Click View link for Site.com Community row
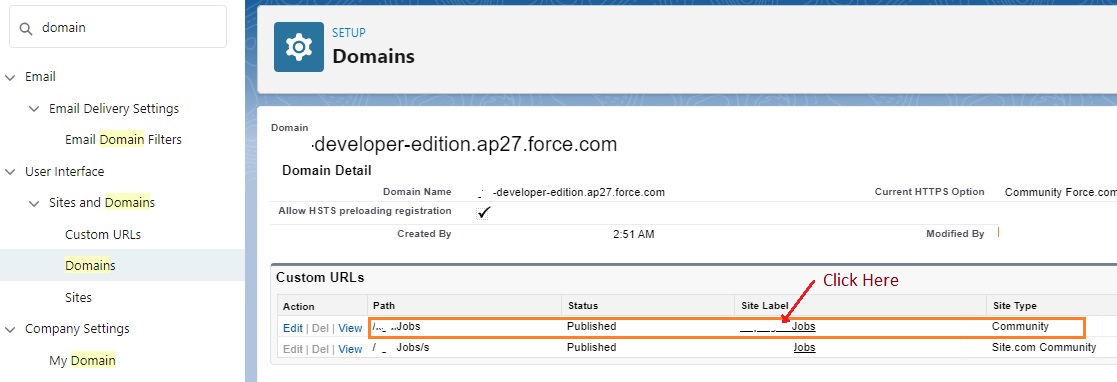The height and width of the screenshot is (382, 1117). (350, 349)
